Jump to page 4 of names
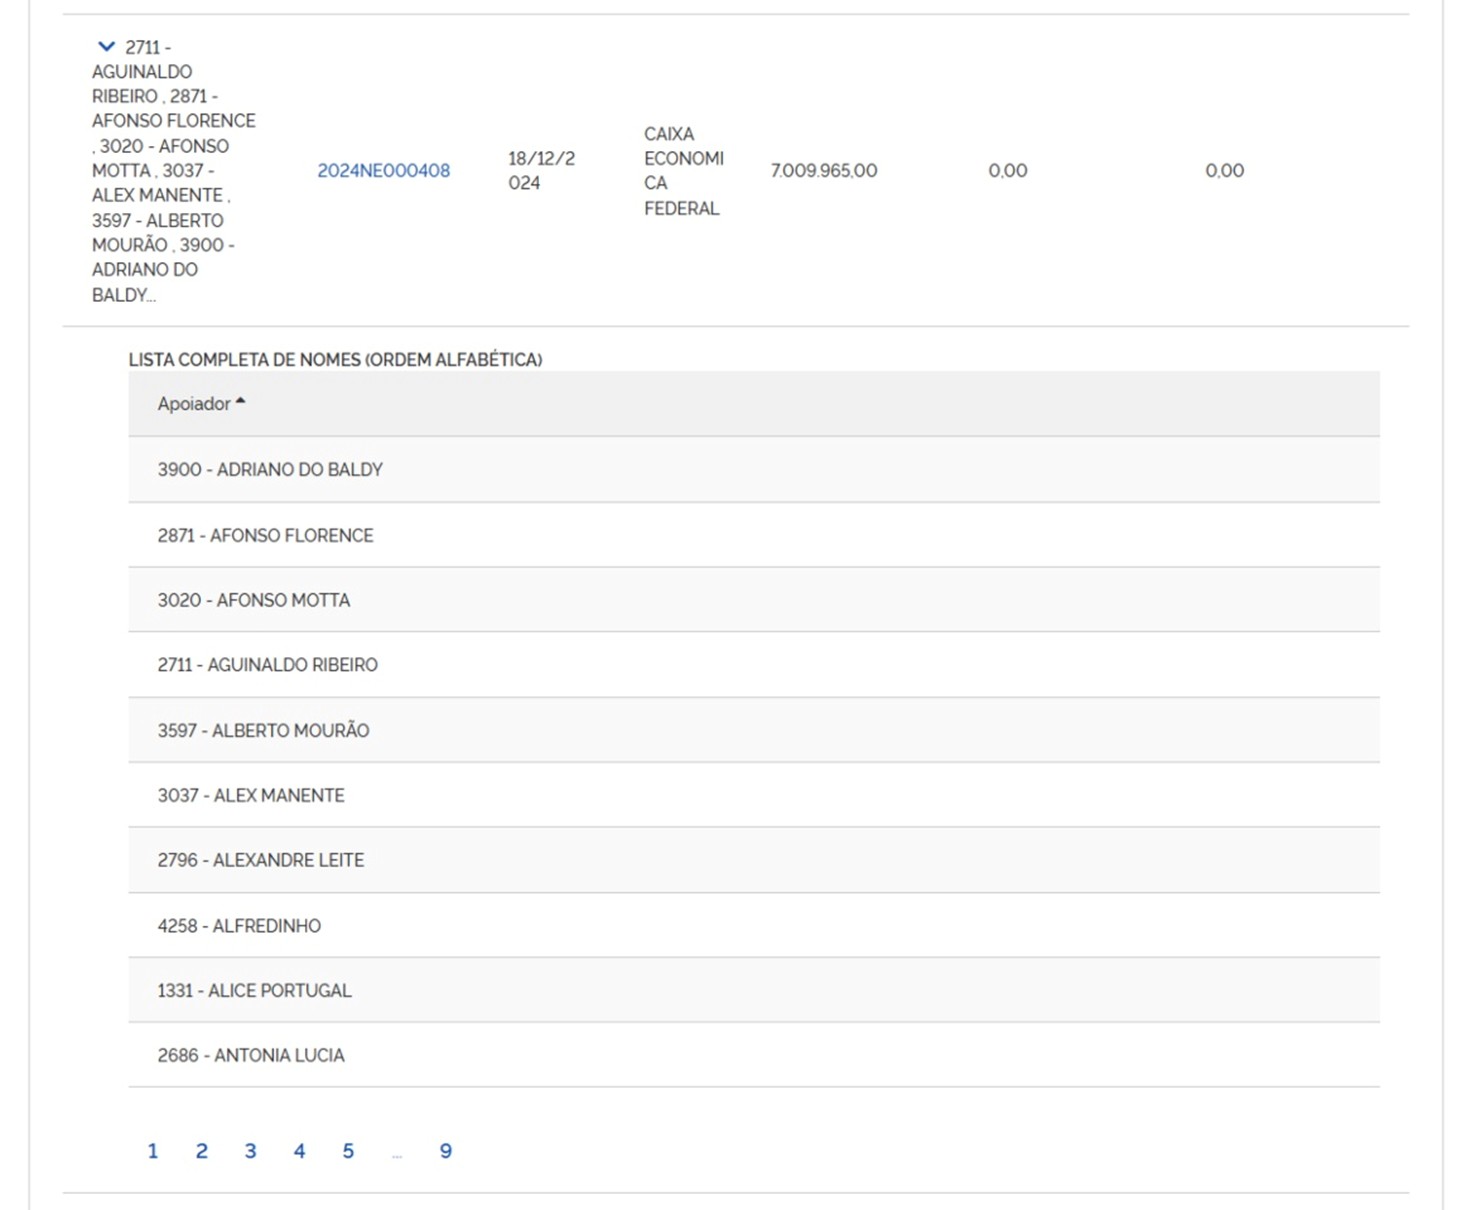This screenshot has width=1481, height=1210. click(299, 1152)
